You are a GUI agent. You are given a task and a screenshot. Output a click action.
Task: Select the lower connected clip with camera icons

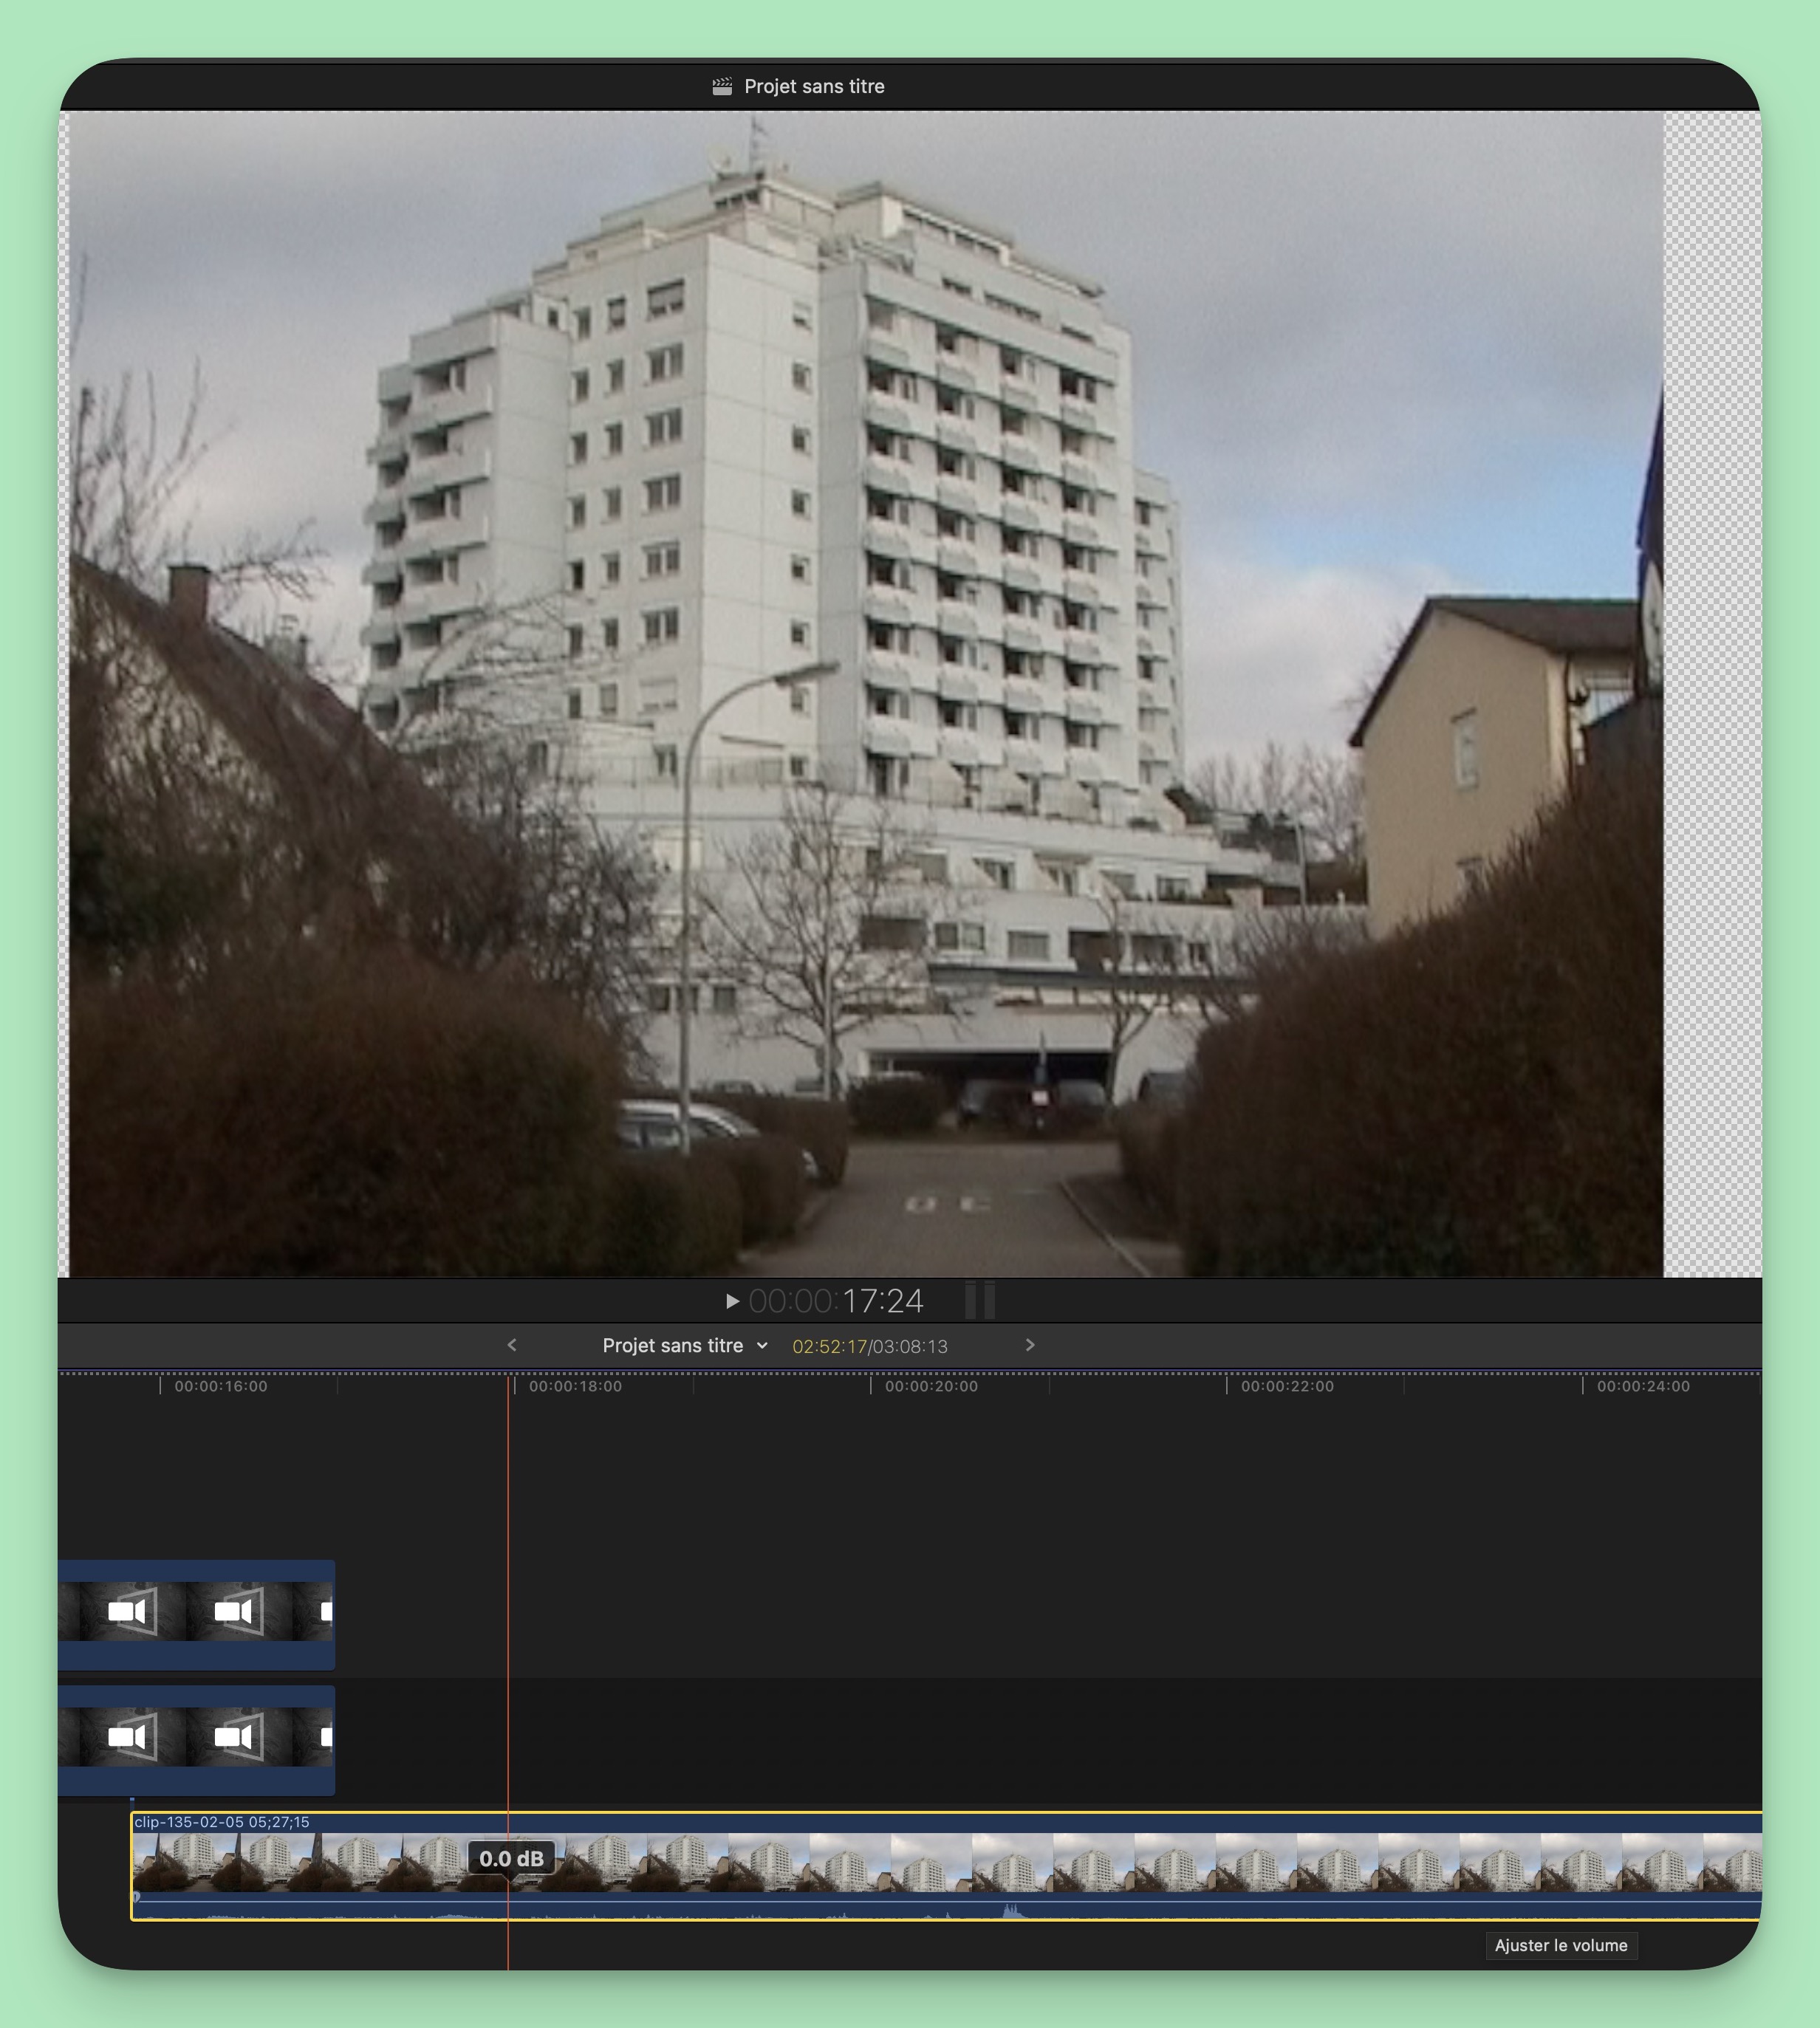(197, 1740)
